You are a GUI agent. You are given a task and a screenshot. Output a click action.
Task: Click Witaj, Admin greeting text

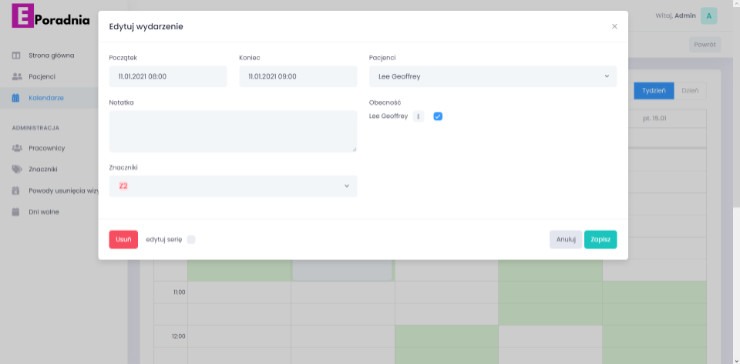click(x=675, y=16)
